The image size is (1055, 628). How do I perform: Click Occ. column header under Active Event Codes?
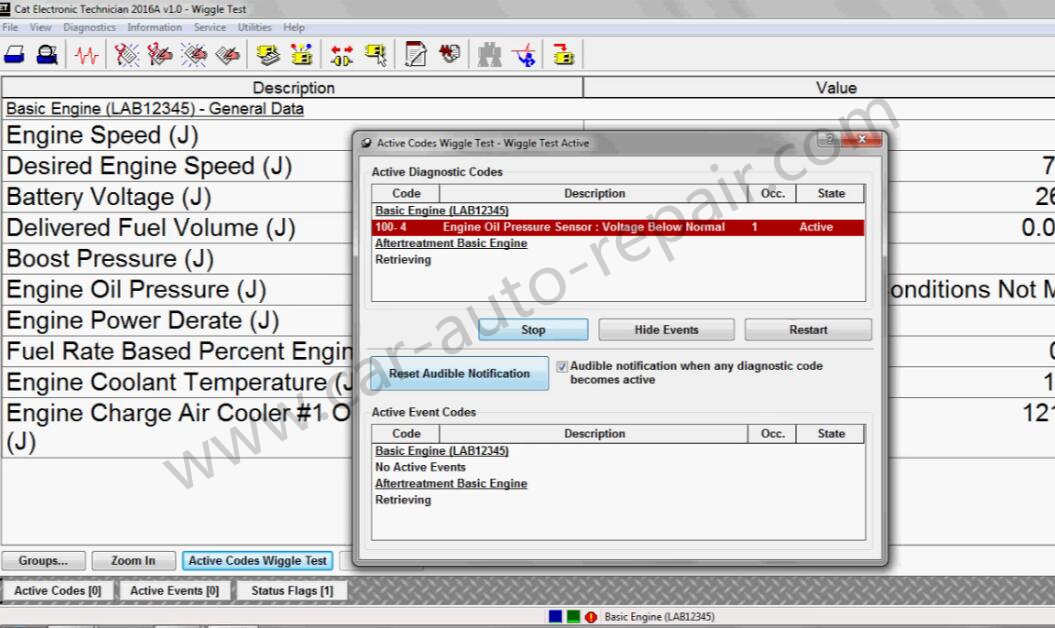pyautogui.click(x=772, y=433)
